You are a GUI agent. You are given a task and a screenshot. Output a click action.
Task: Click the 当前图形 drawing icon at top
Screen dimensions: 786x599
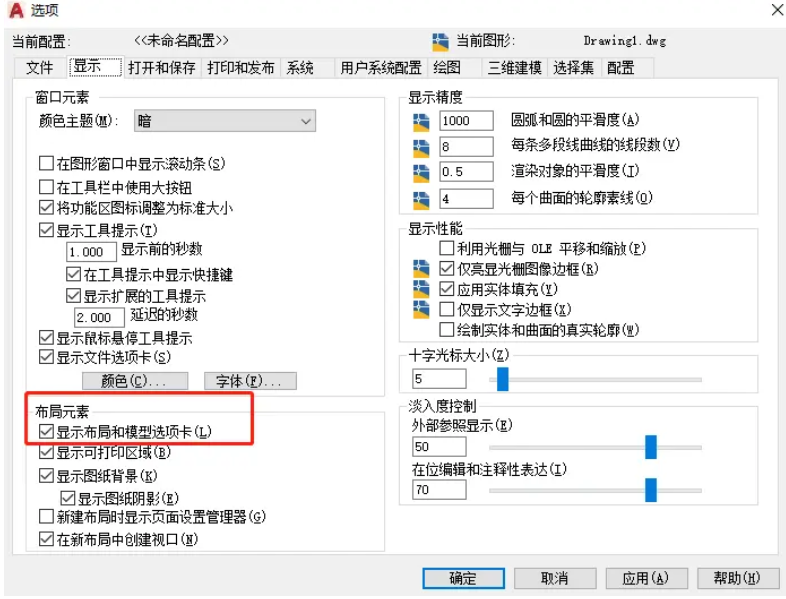(440, 42)
